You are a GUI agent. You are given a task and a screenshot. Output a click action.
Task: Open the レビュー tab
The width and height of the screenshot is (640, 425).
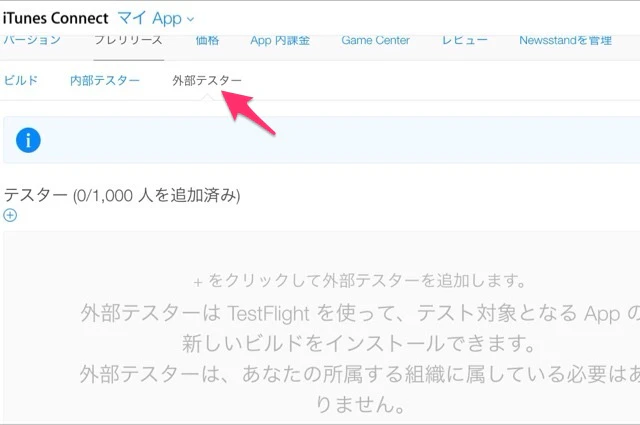point(464,40)
